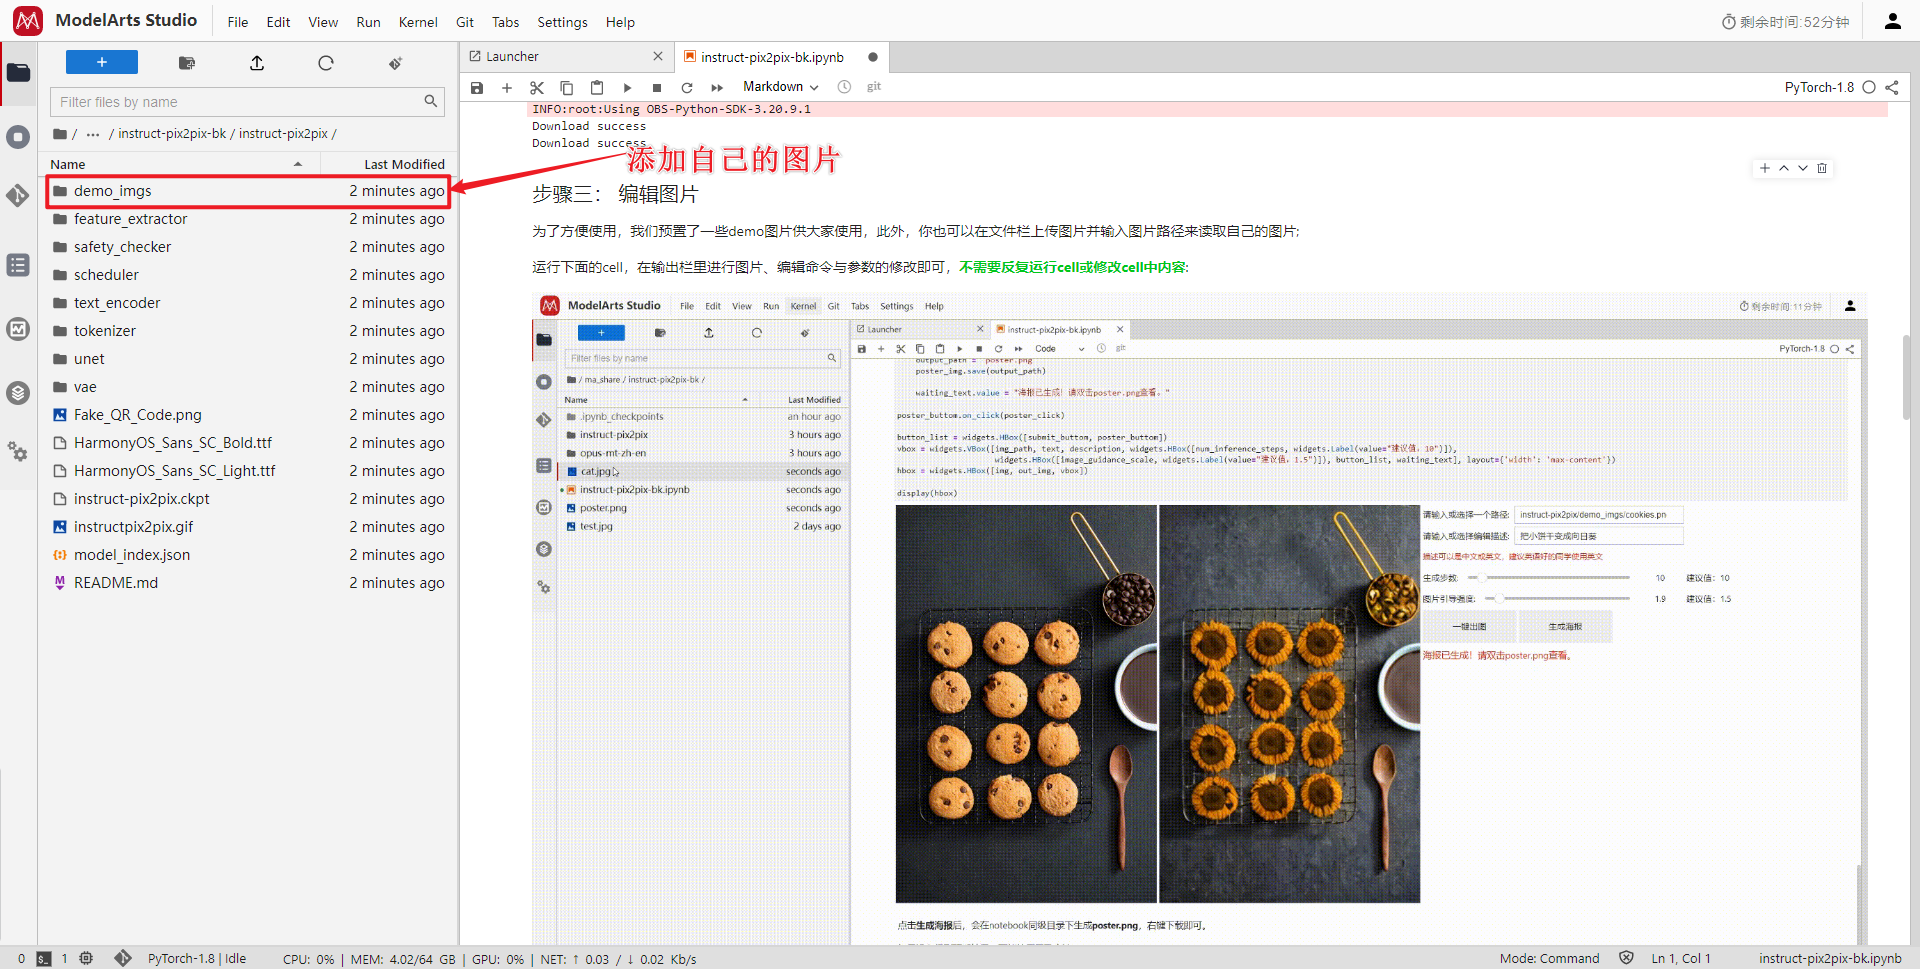The image size is (1920, 969).
Task: Interrupt the kernel with the stop icon
Action: tap(657, 88)
